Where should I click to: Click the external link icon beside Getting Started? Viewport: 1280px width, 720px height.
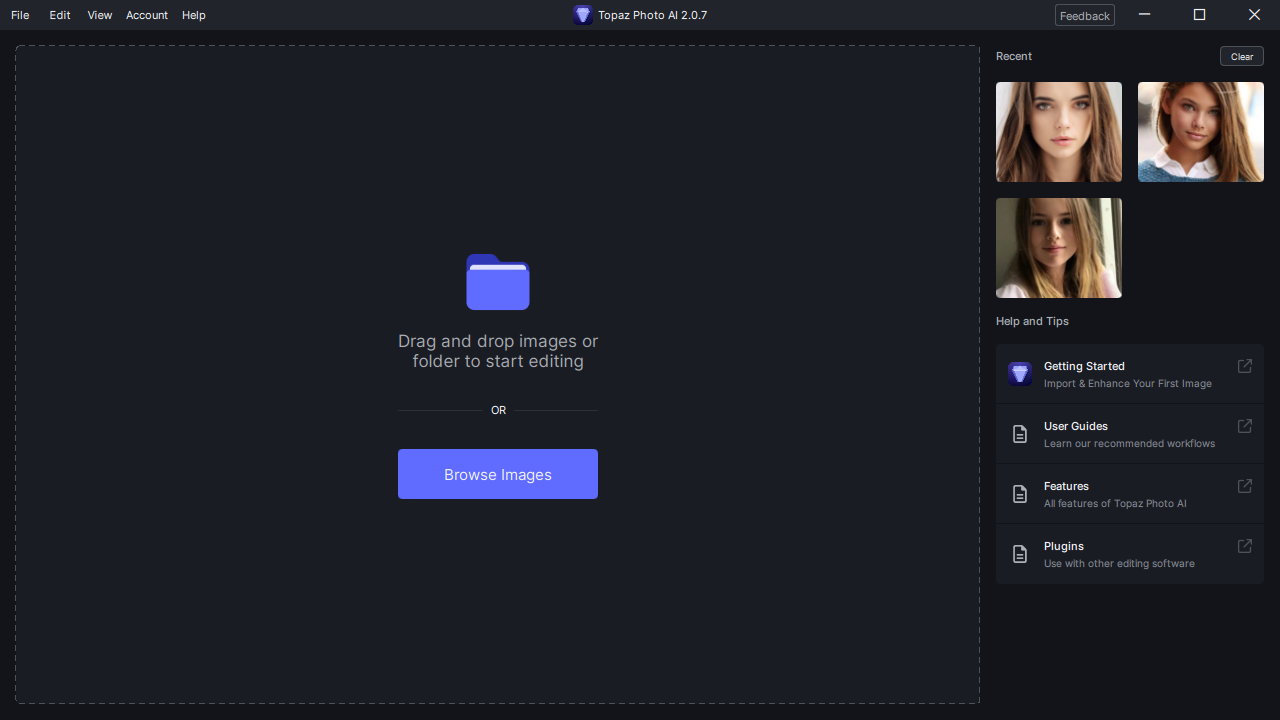(1244, 366)
